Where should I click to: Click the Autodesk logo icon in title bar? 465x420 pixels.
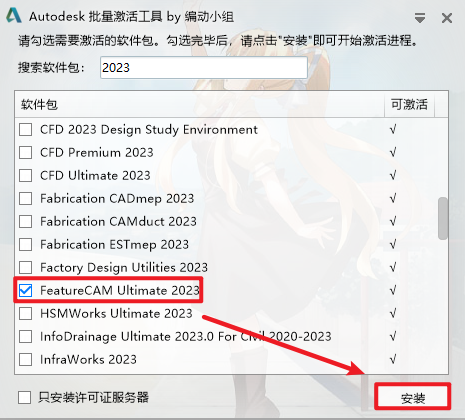click(14, 16)
